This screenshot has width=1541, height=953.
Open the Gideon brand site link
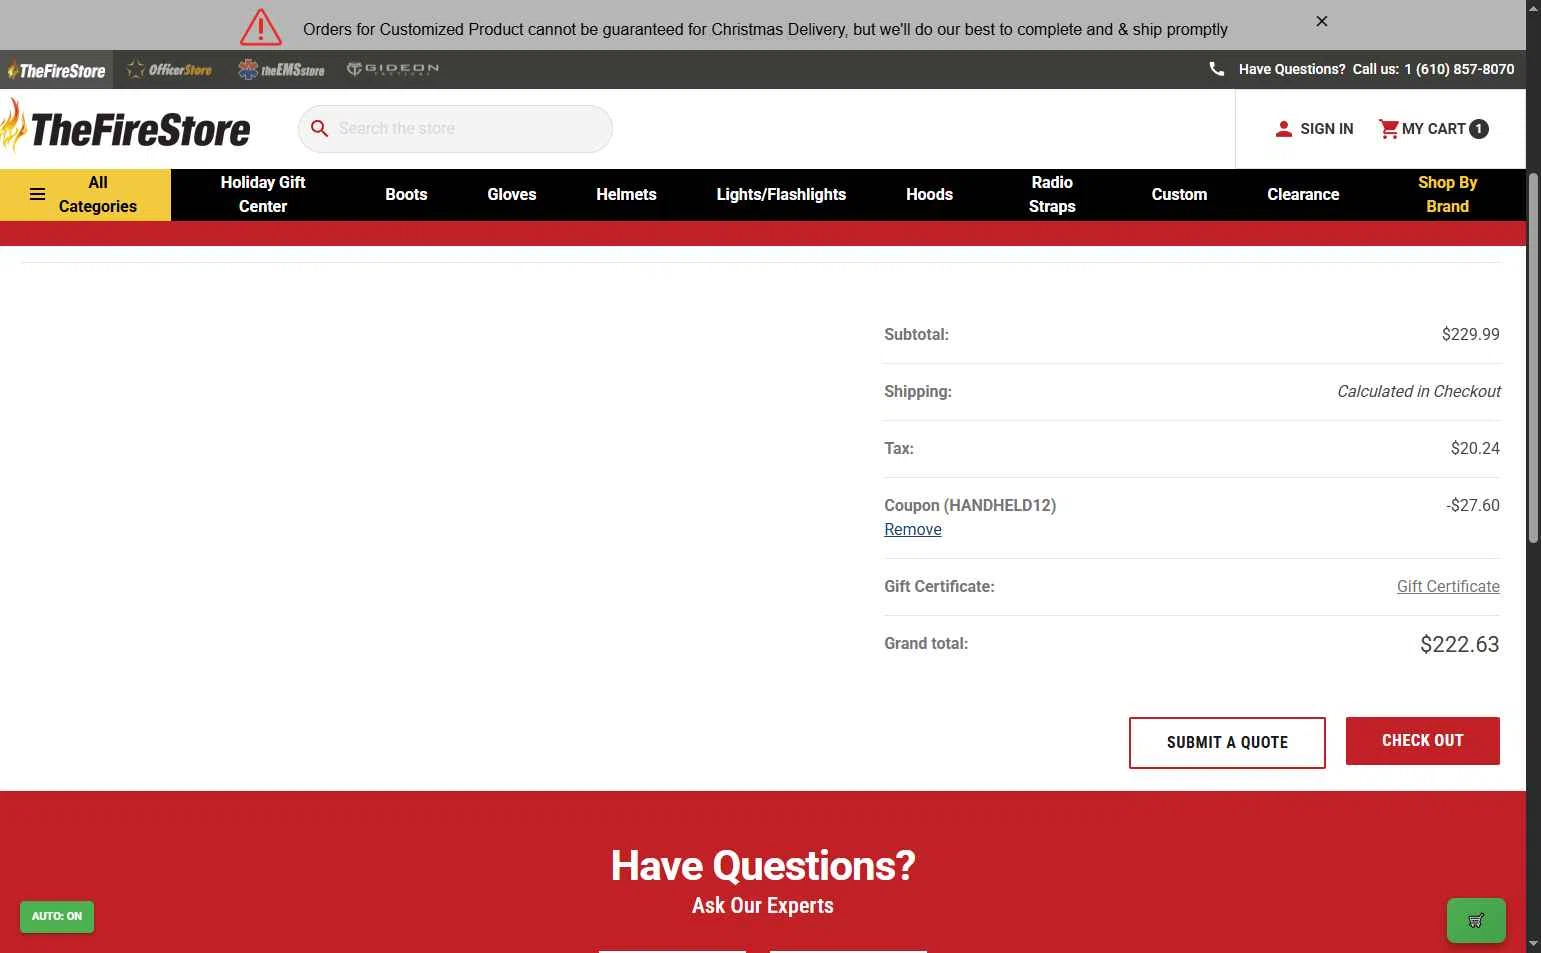coord(393,69)
